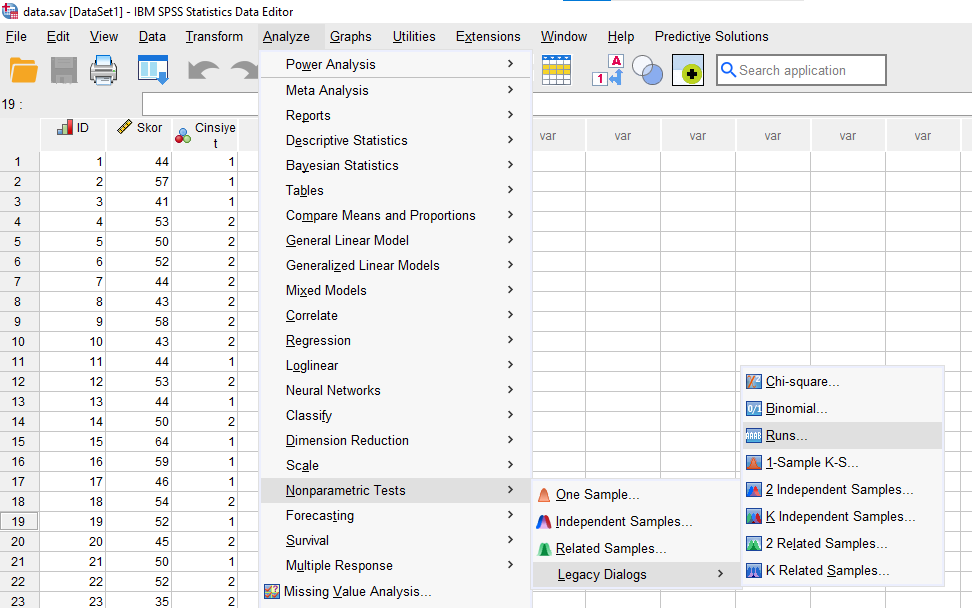This screenshot has height=608, width=972.
Task: Select Chi-square from Legacy Dialogs
Action: [802, 382]
